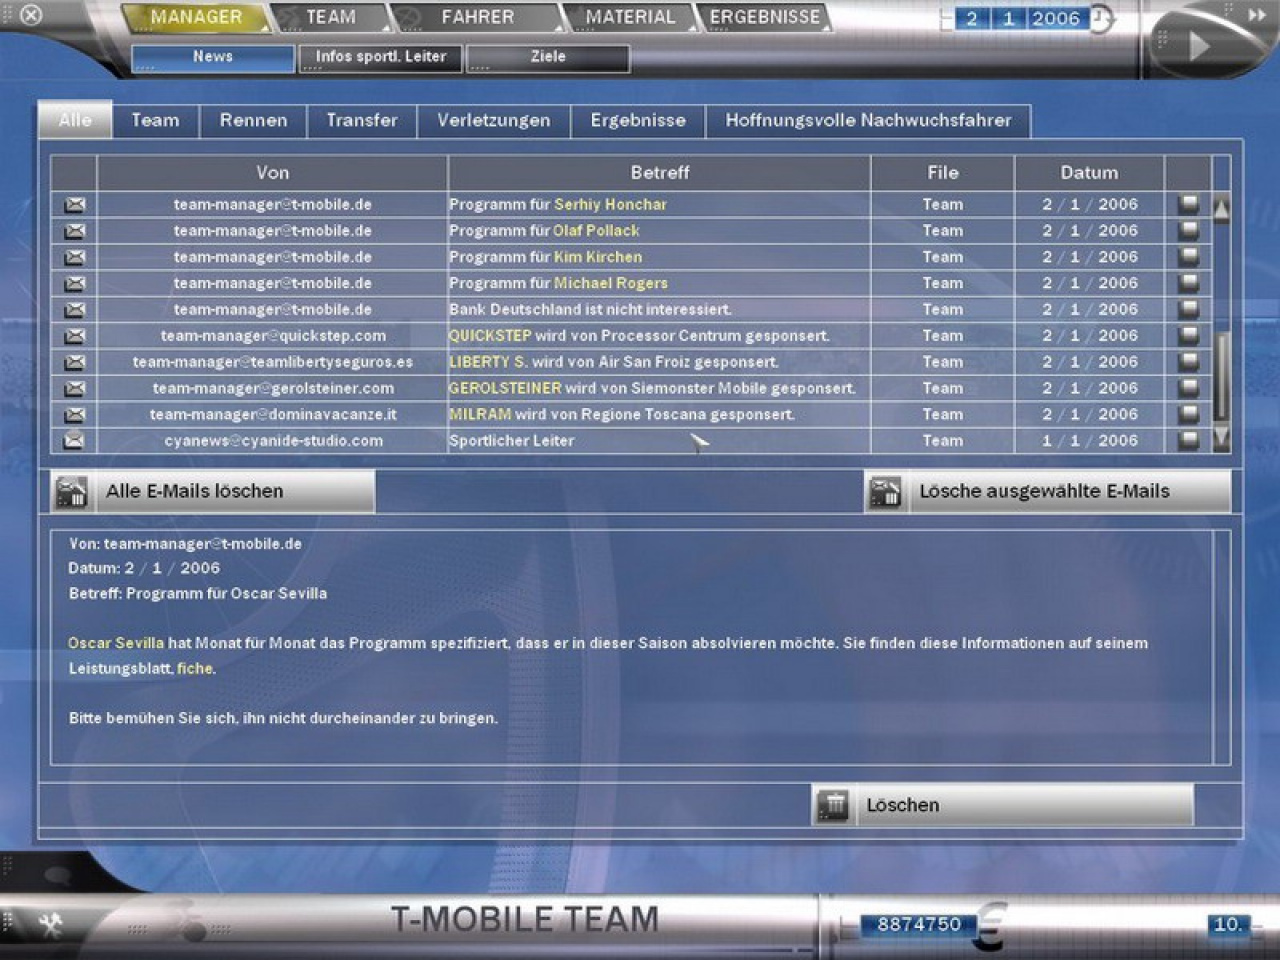Open the Ziele submenu
This screenshot has width=1280, height=960.
(x=548, y=58)
